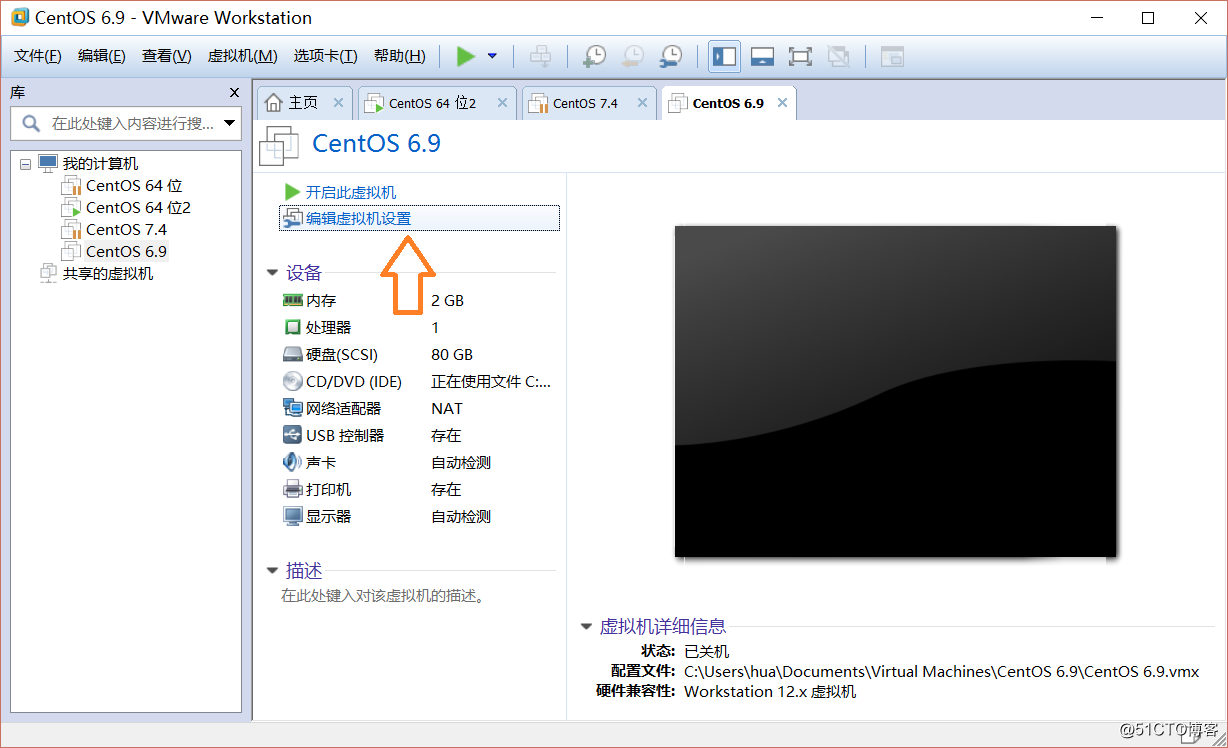Click the 声卡 sound card icon
1228x748 pixels.
(x=292, y=462)
